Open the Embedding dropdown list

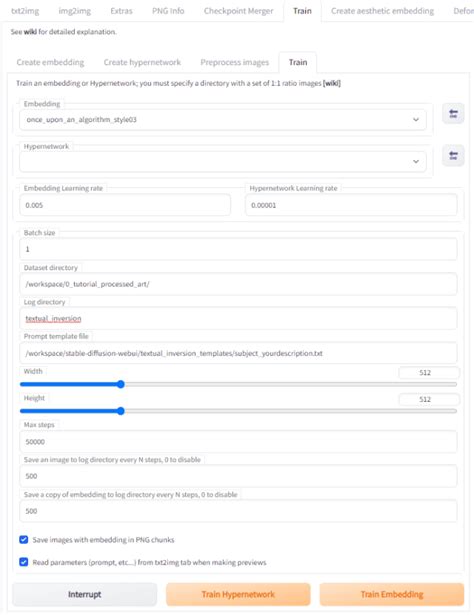[223, 120]
